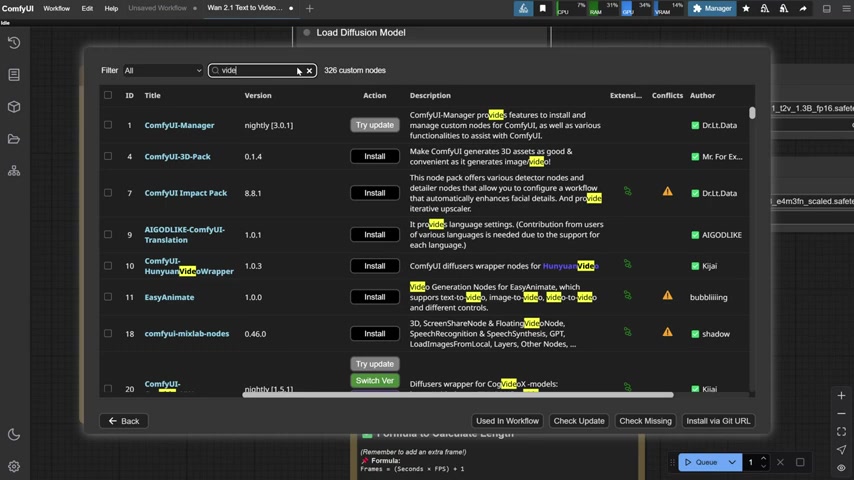Click the bookmark icon in top bar
This screenshot has height=480, width=854.
542,8
